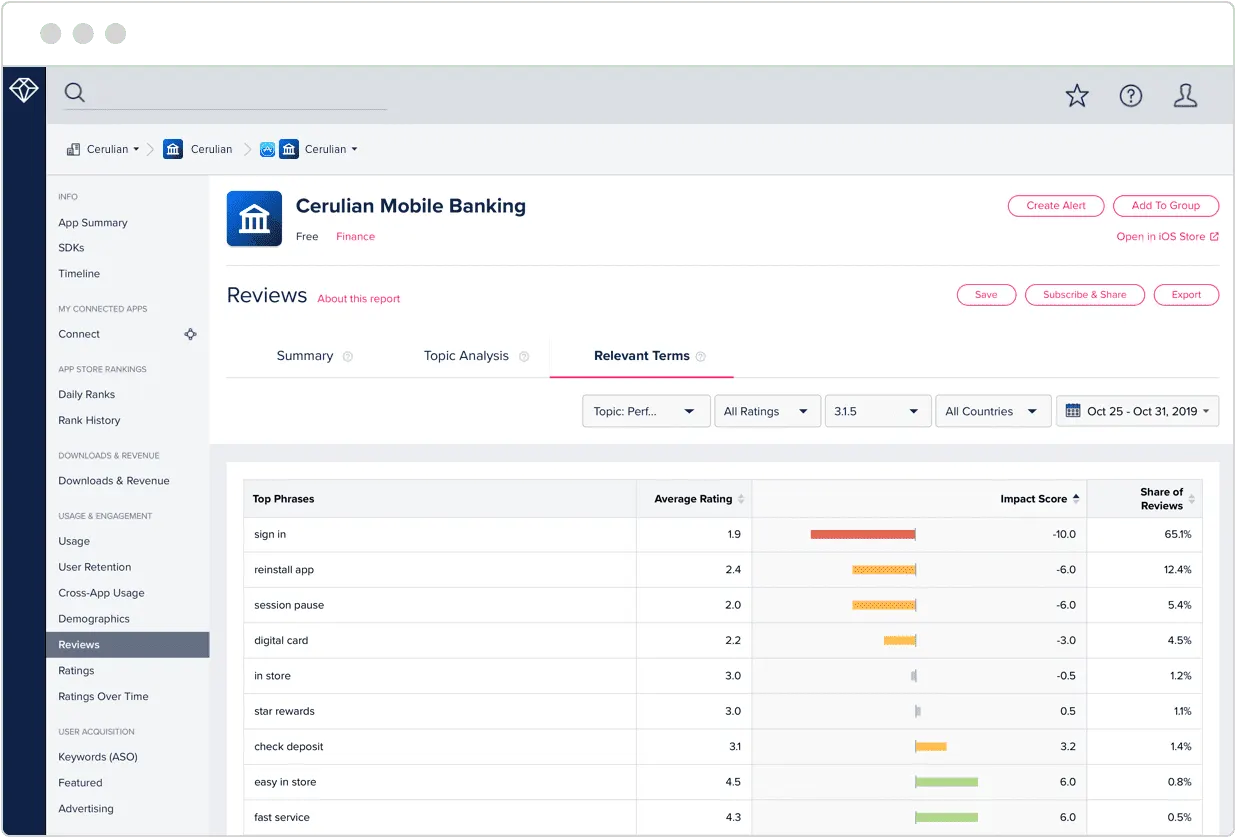Open Featured in sidebar

coord(80,783)
